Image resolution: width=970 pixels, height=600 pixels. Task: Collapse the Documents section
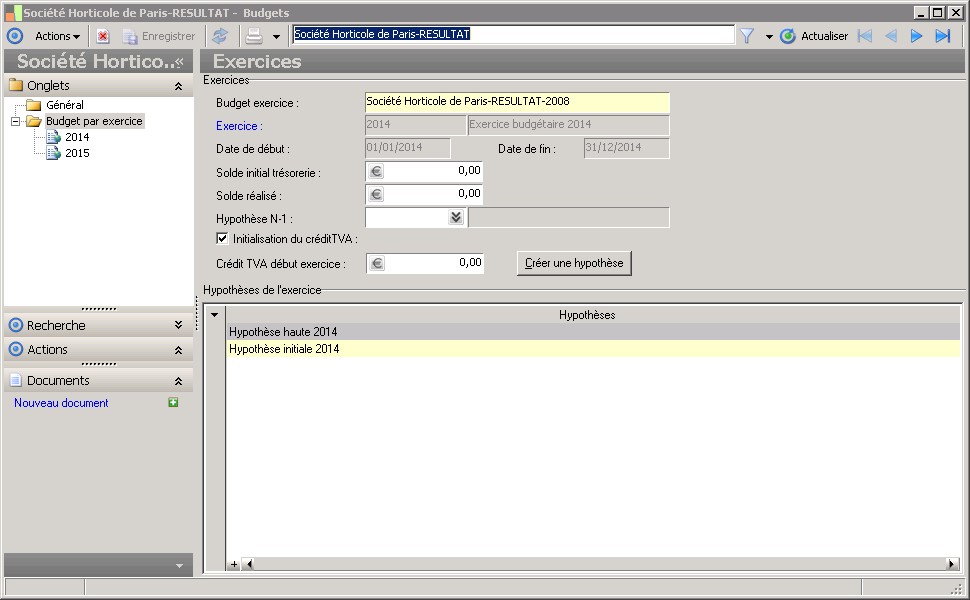pos(178,381)
